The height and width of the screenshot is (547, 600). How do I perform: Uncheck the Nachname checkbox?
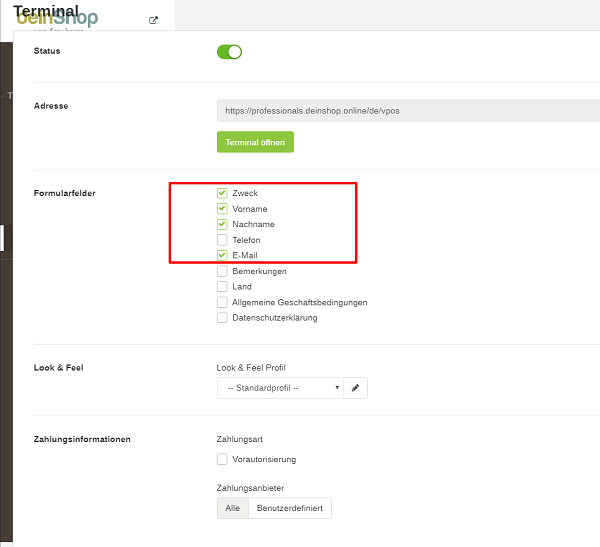click(x=222, y=224)
